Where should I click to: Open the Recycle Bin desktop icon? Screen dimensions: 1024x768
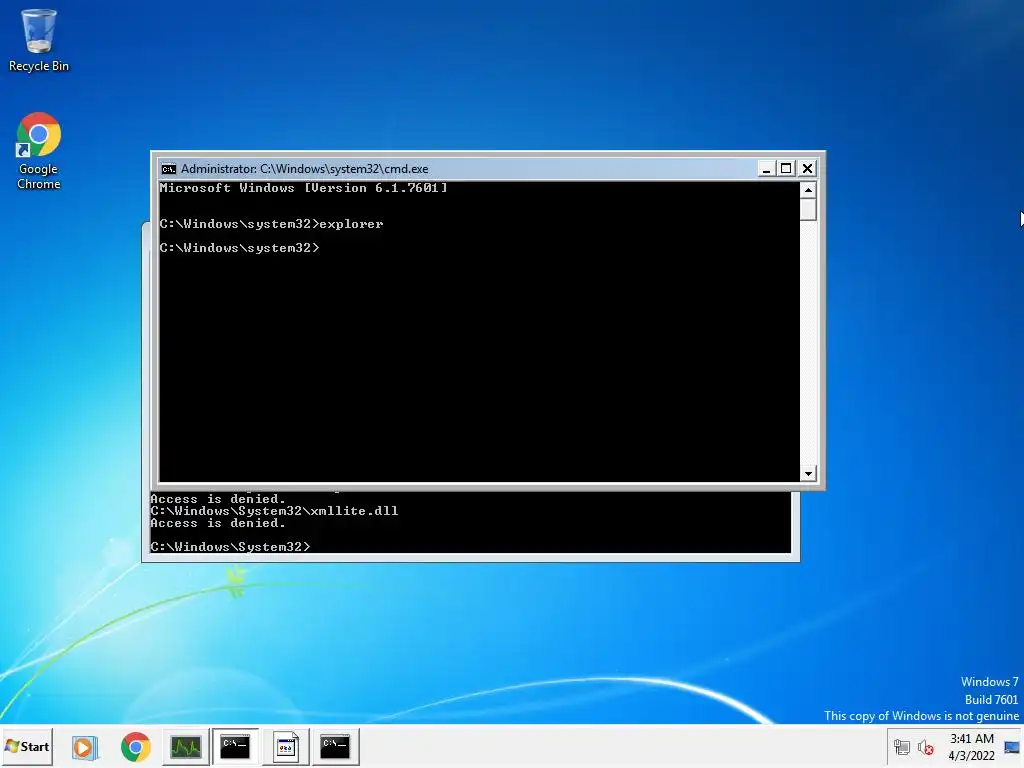click(39, 40)
